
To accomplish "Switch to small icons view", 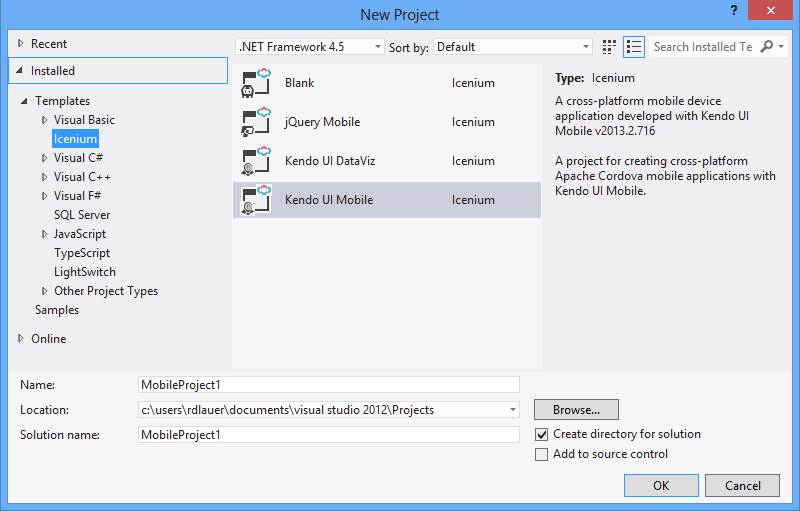I will click(x=609, y=47).
